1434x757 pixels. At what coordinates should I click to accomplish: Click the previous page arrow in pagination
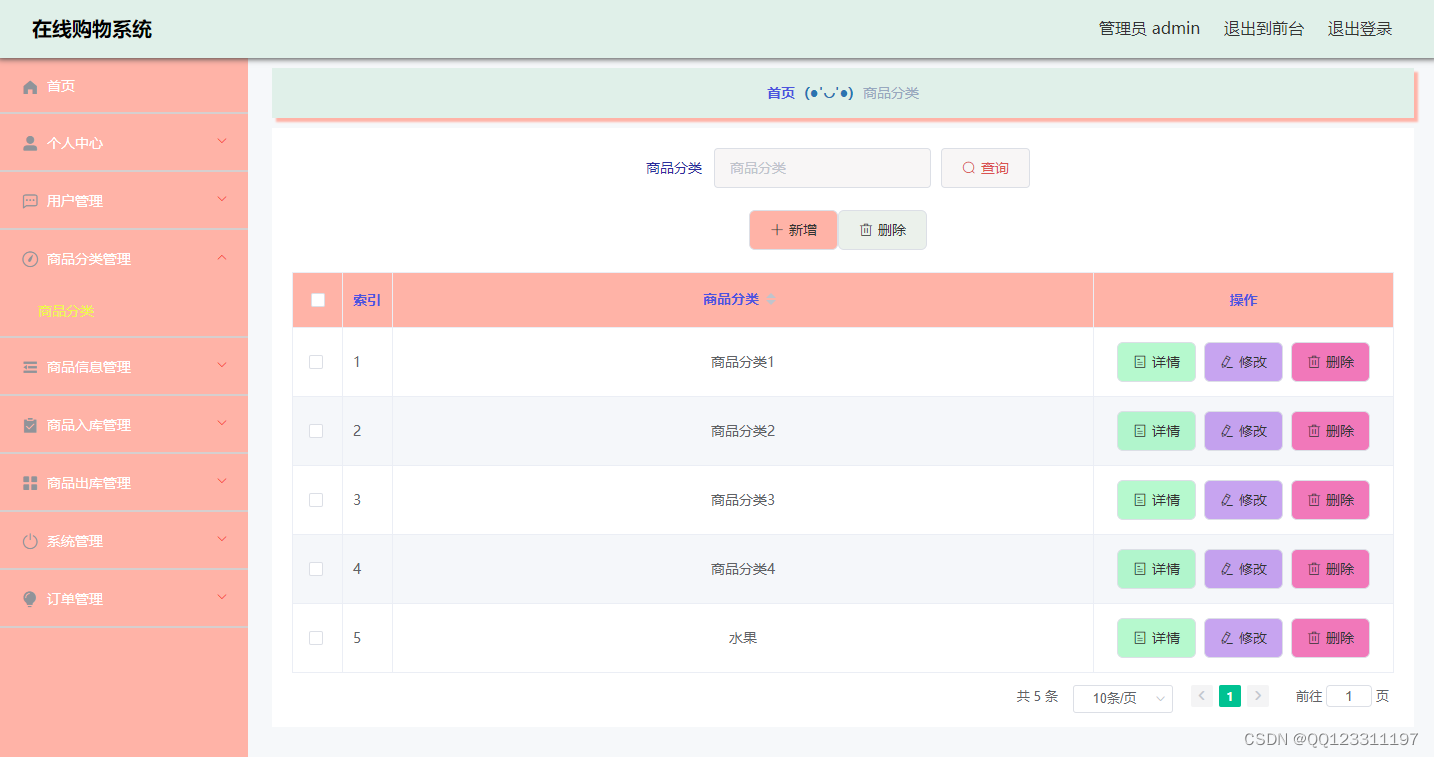click(1202, 696)
